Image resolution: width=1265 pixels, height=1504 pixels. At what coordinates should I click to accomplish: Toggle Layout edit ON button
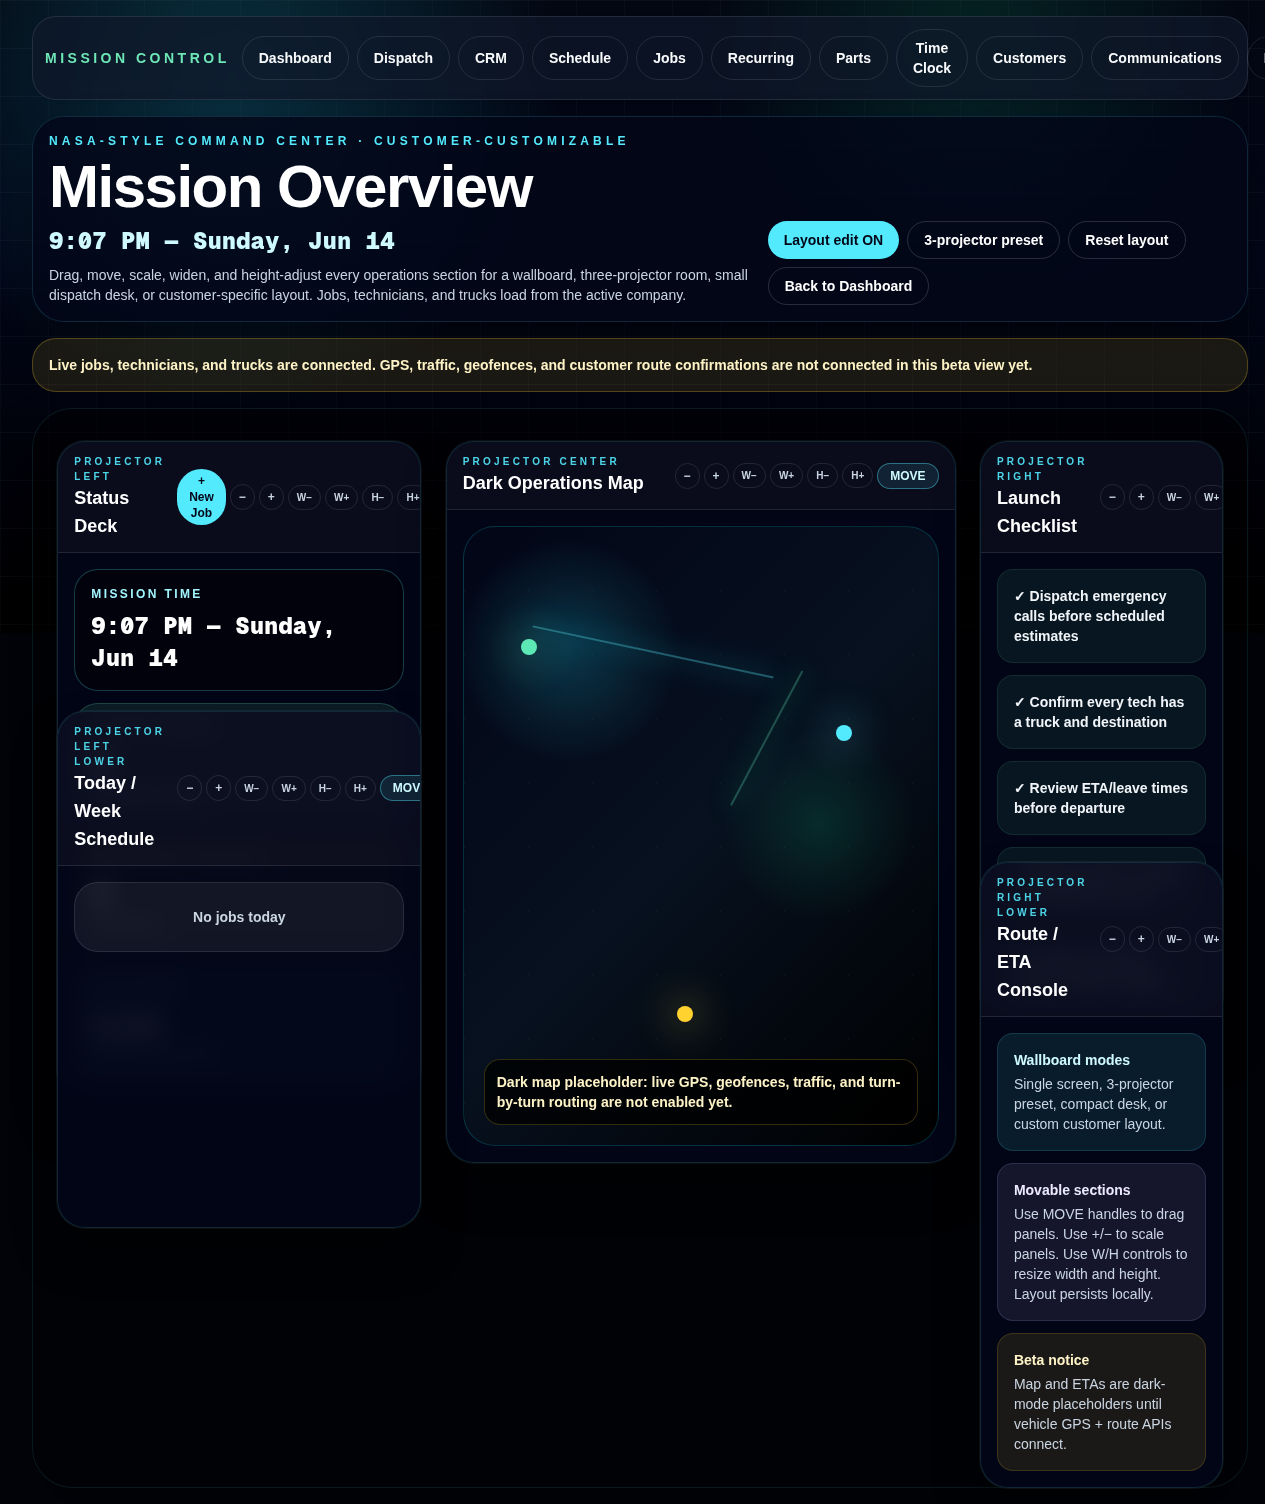click(x=833, y=240)
